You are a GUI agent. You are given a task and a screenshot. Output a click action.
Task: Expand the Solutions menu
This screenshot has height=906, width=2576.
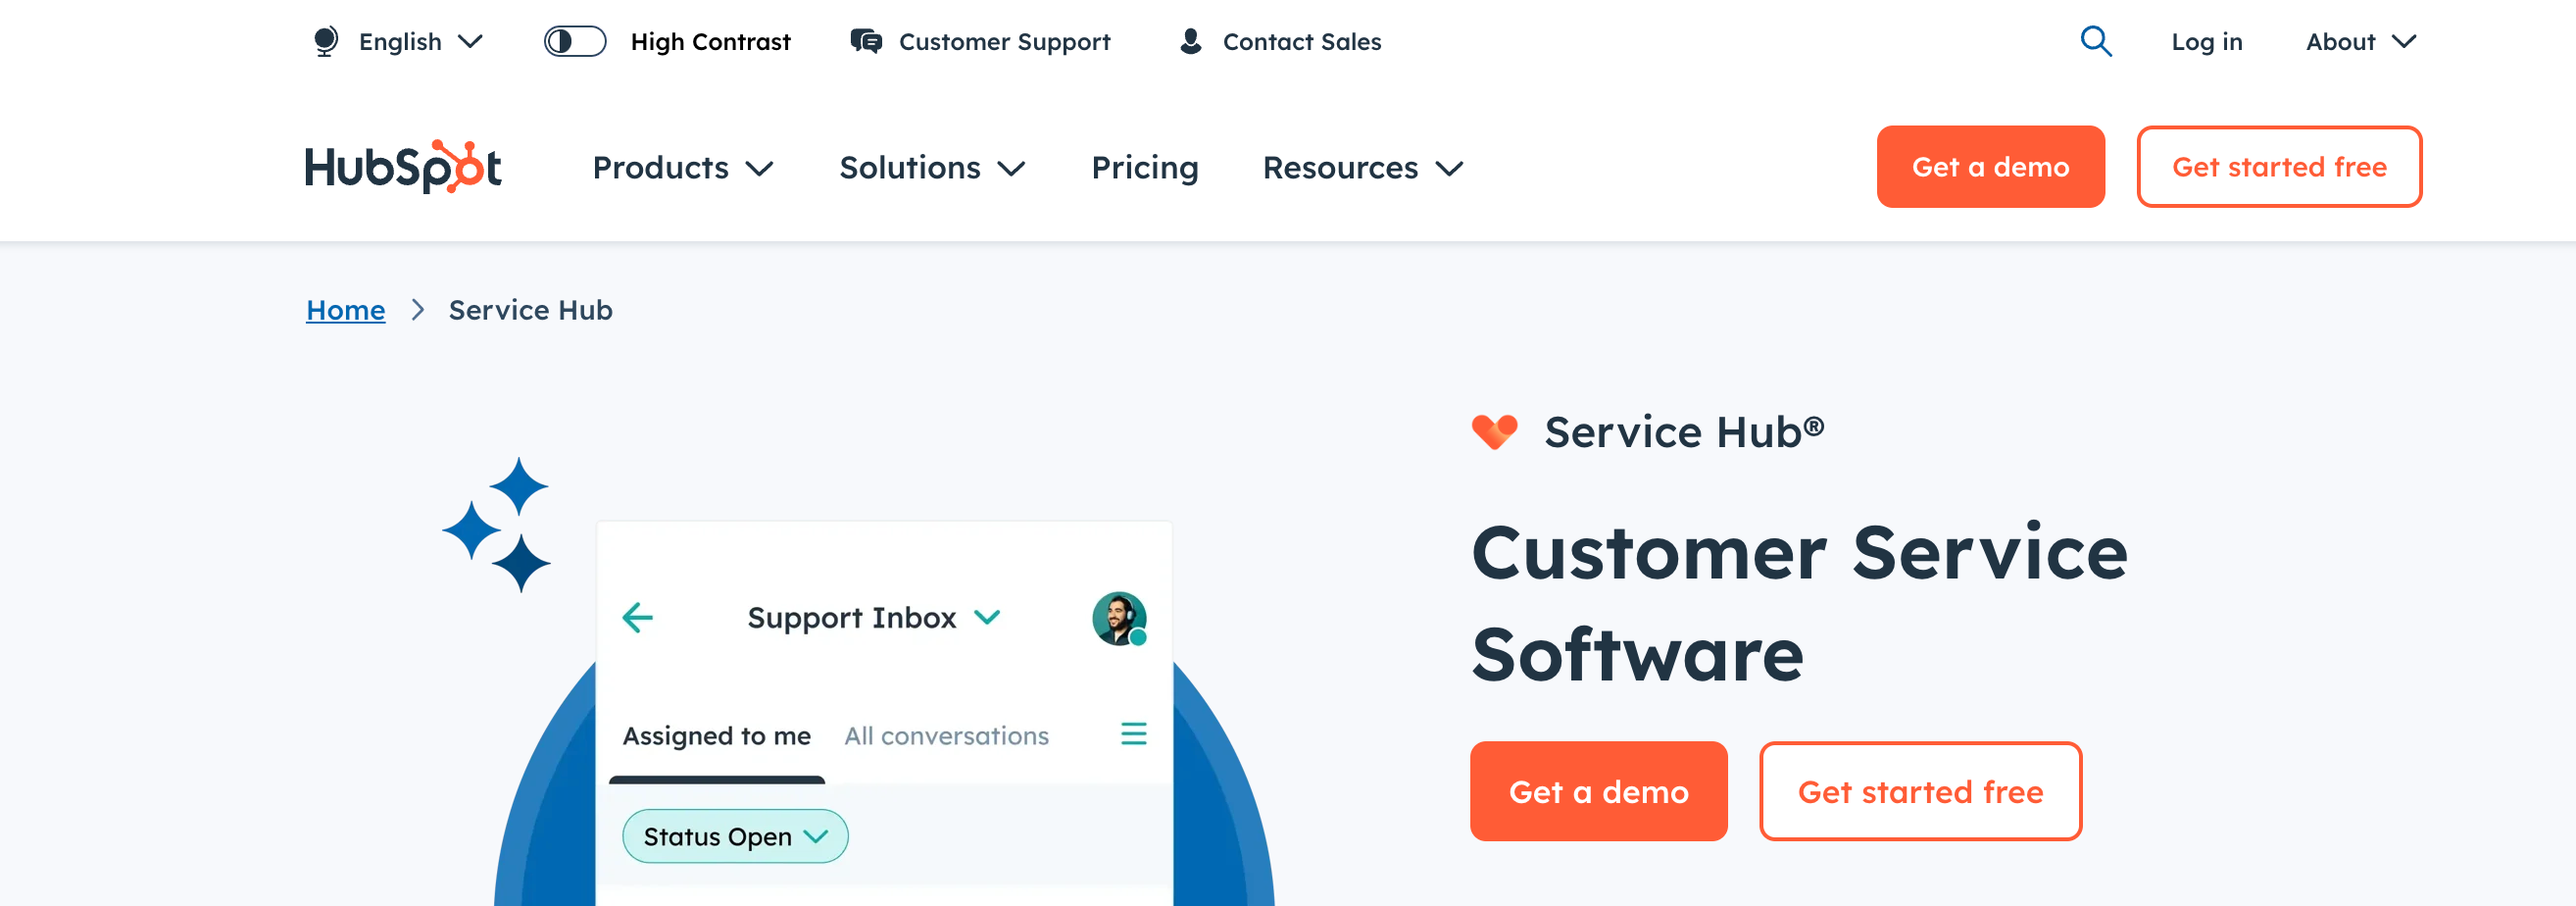pos(933,168)
